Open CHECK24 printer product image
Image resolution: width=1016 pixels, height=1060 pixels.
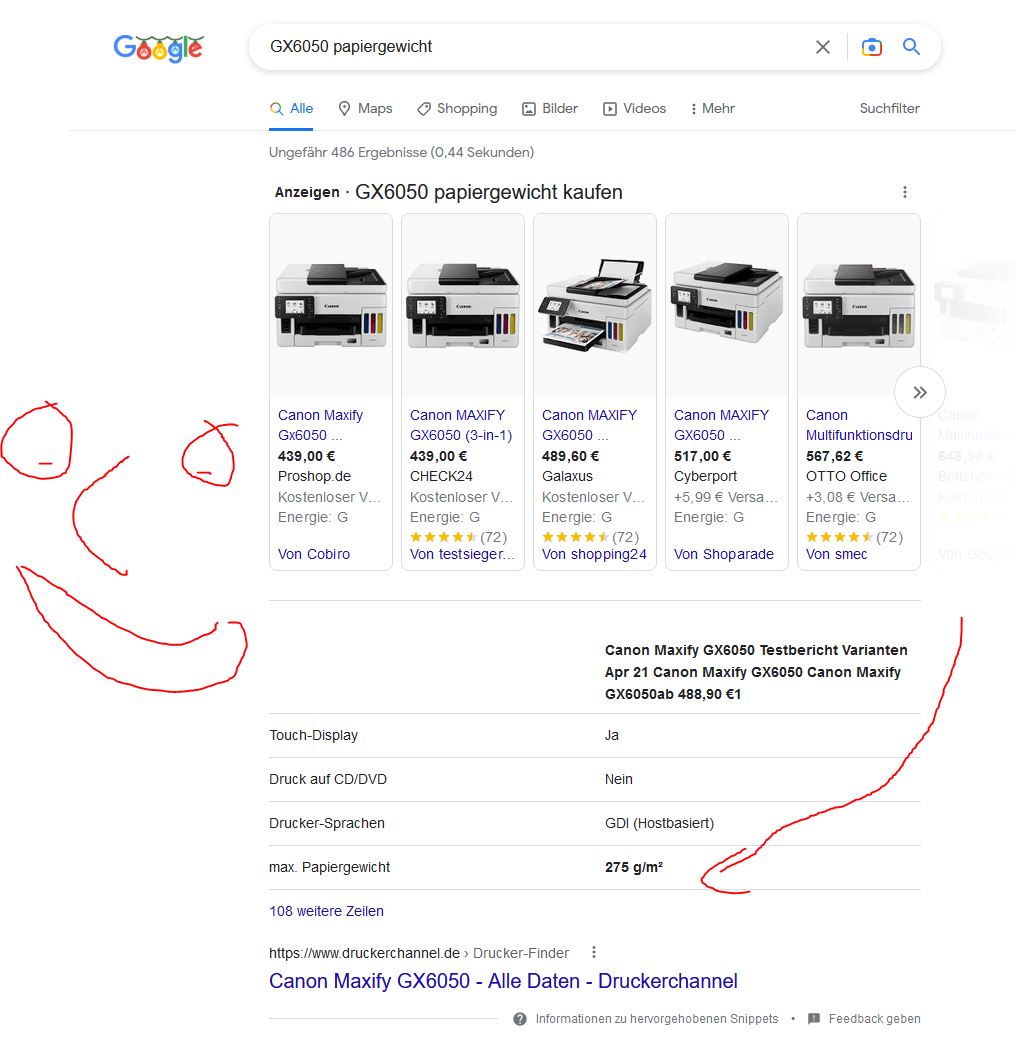(x=463, y=306)
